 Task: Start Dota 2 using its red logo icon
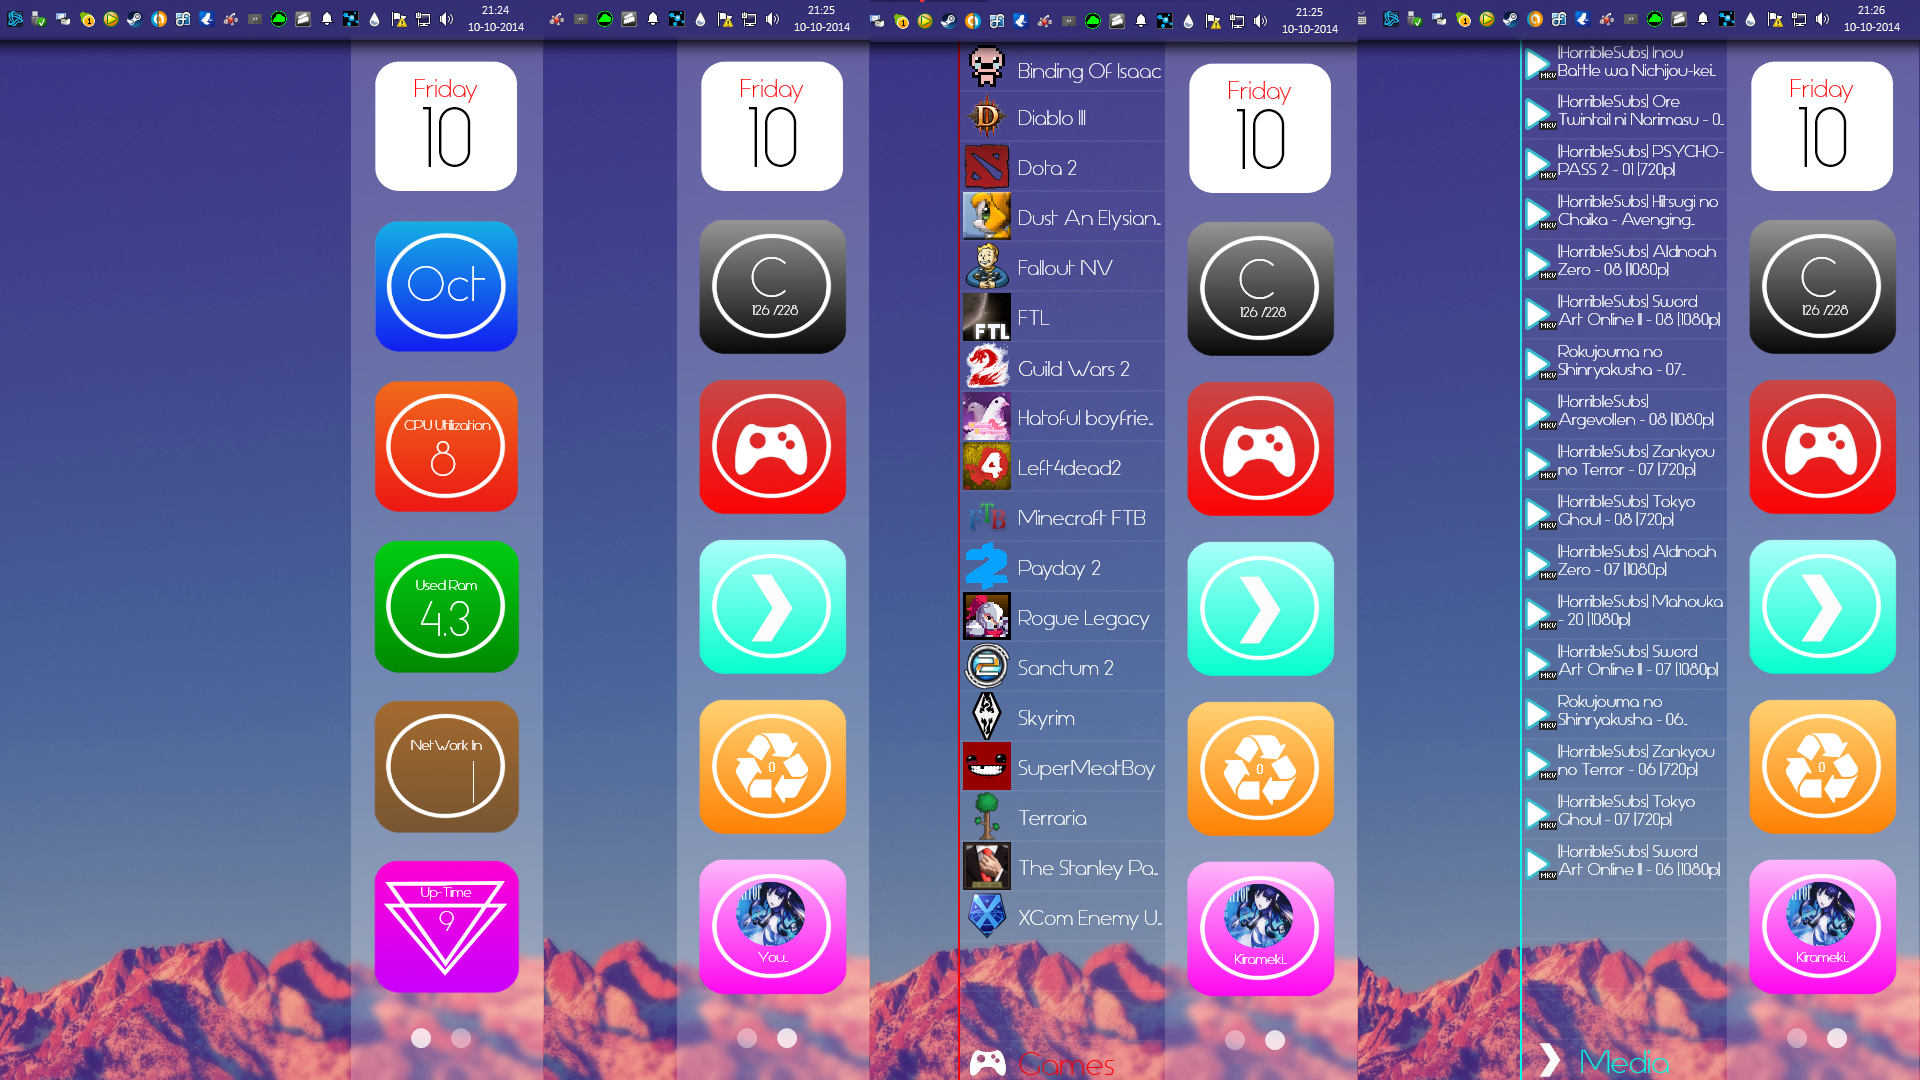point(986,168)
